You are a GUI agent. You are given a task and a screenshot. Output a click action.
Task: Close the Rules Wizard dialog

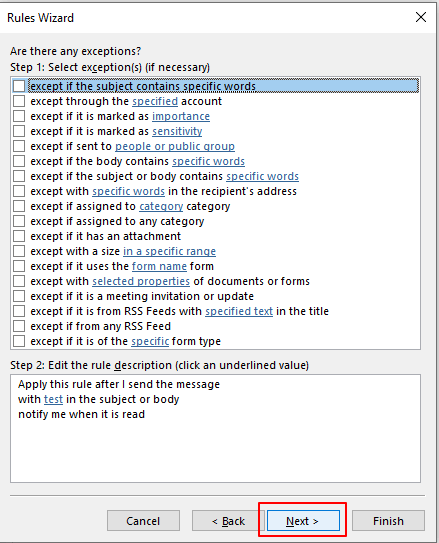coord(421,17)
